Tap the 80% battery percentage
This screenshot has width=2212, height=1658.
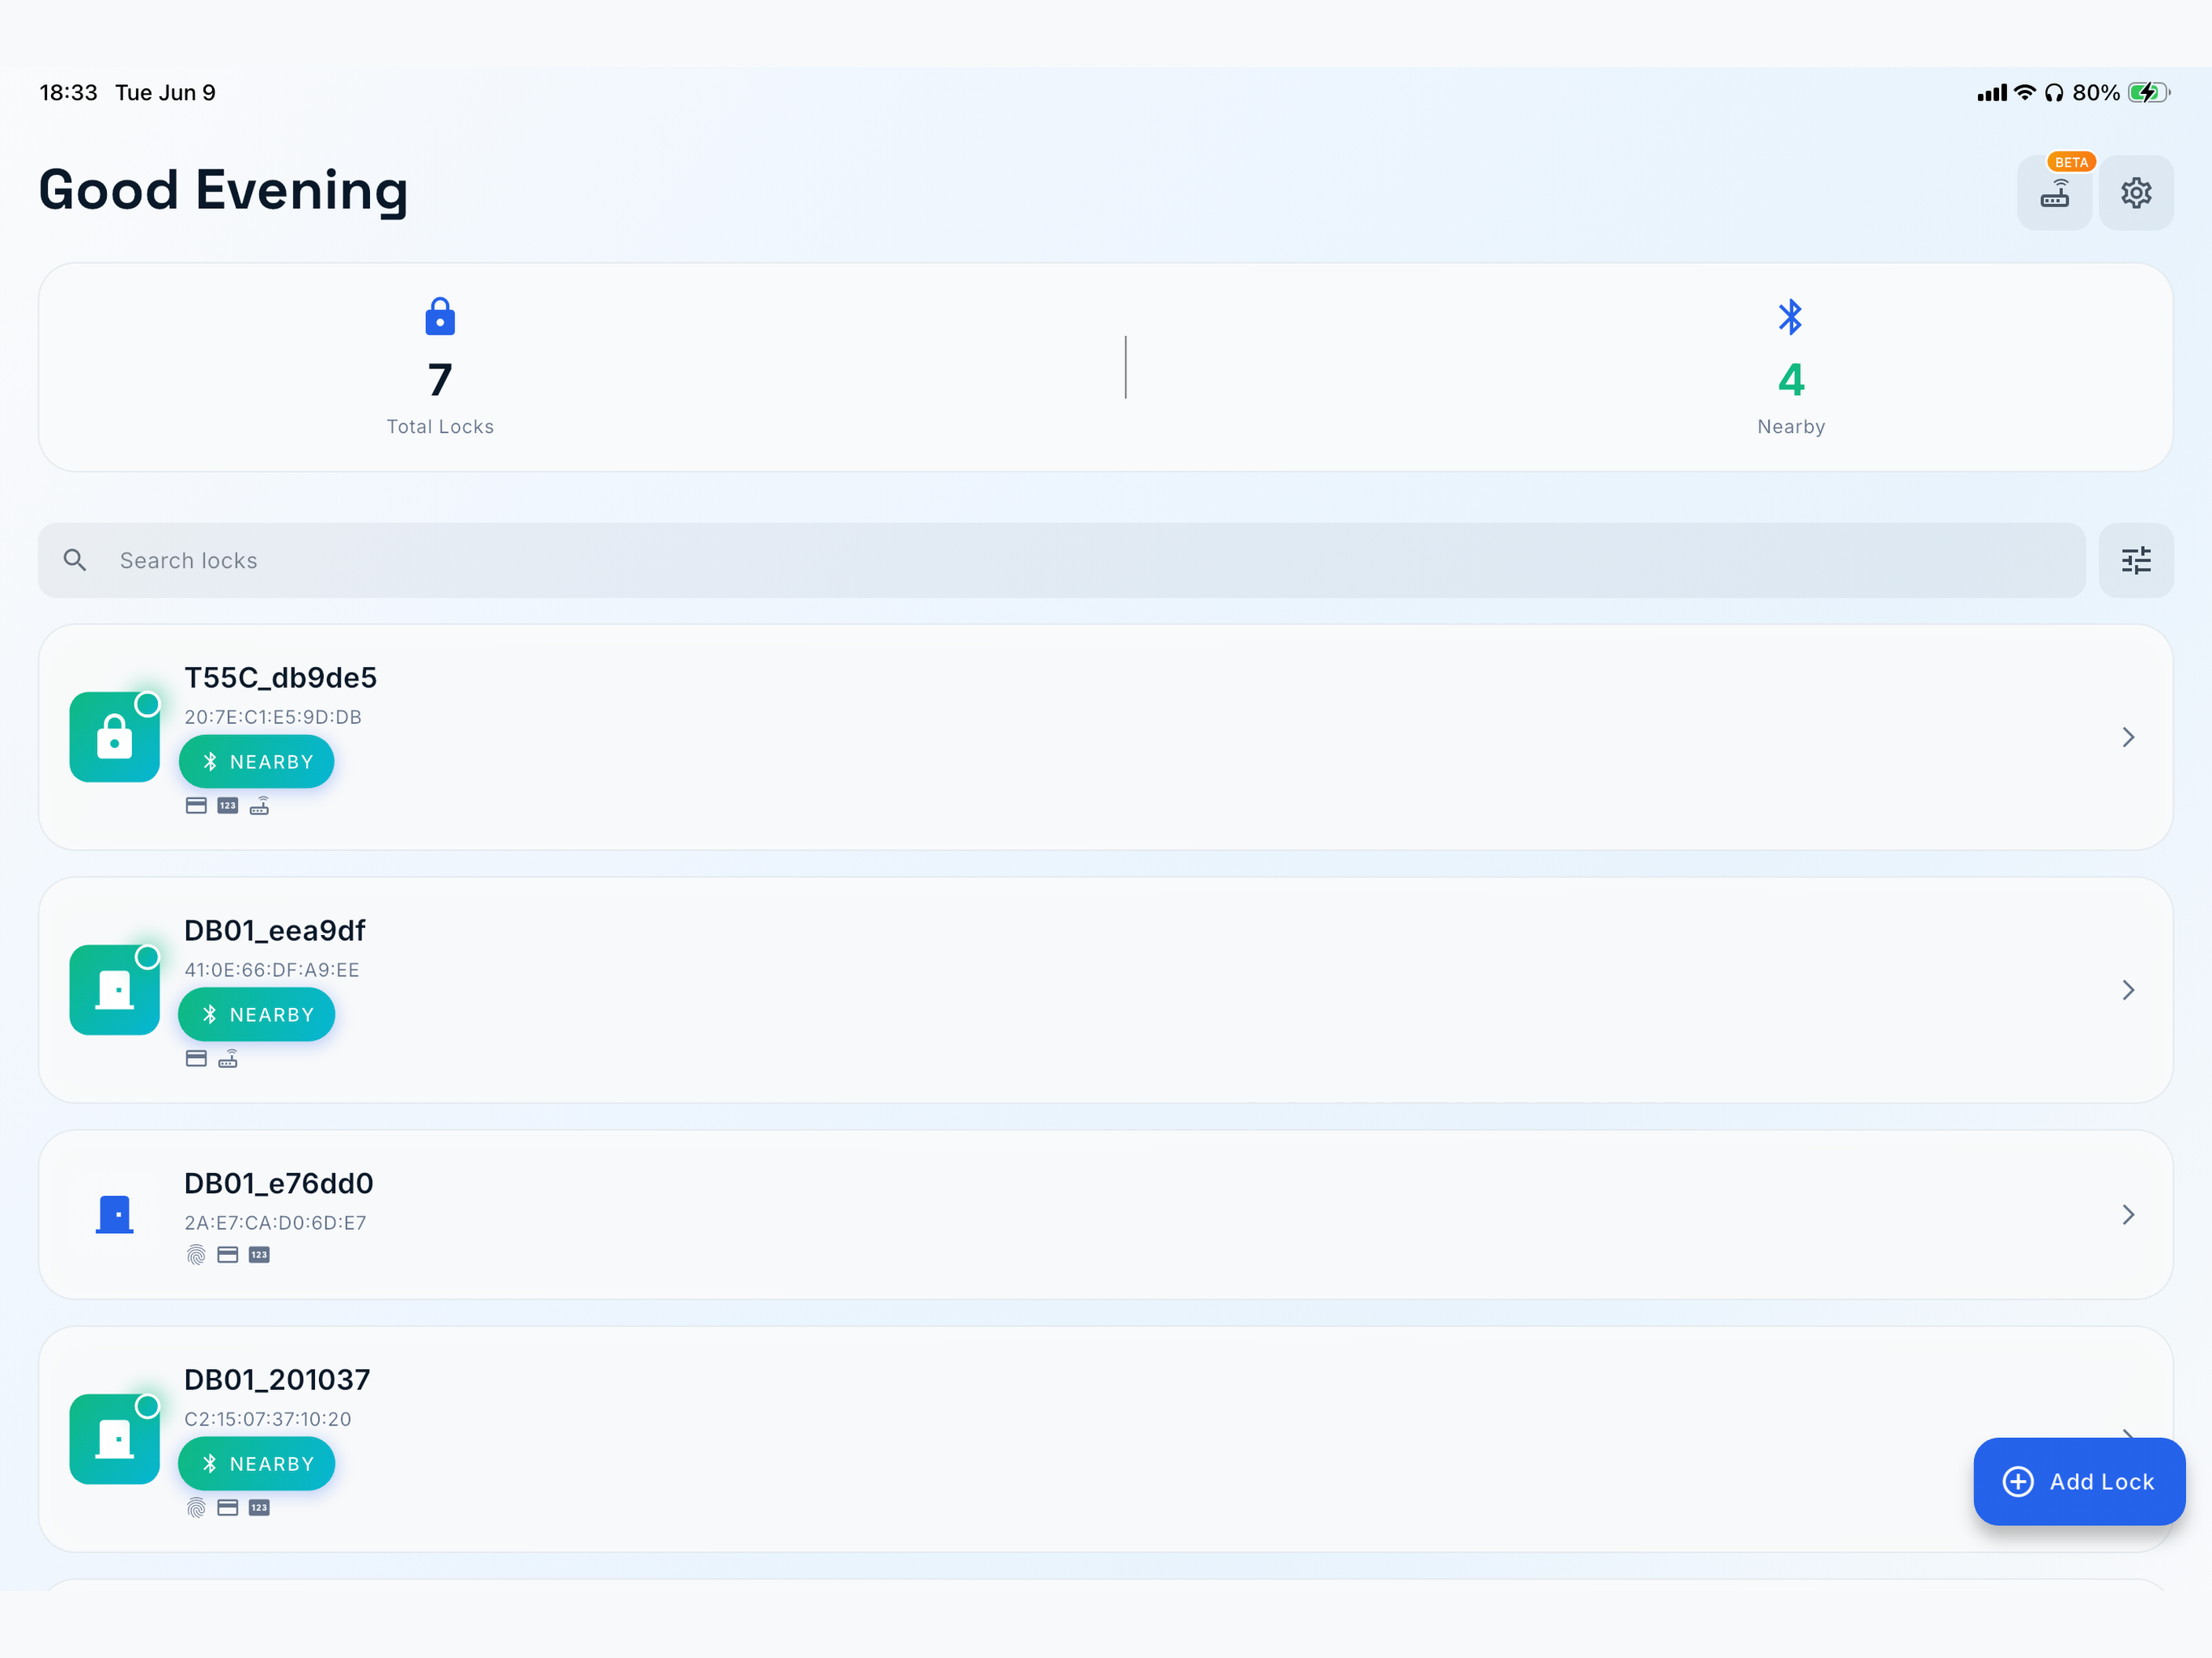pos(2096,93)
